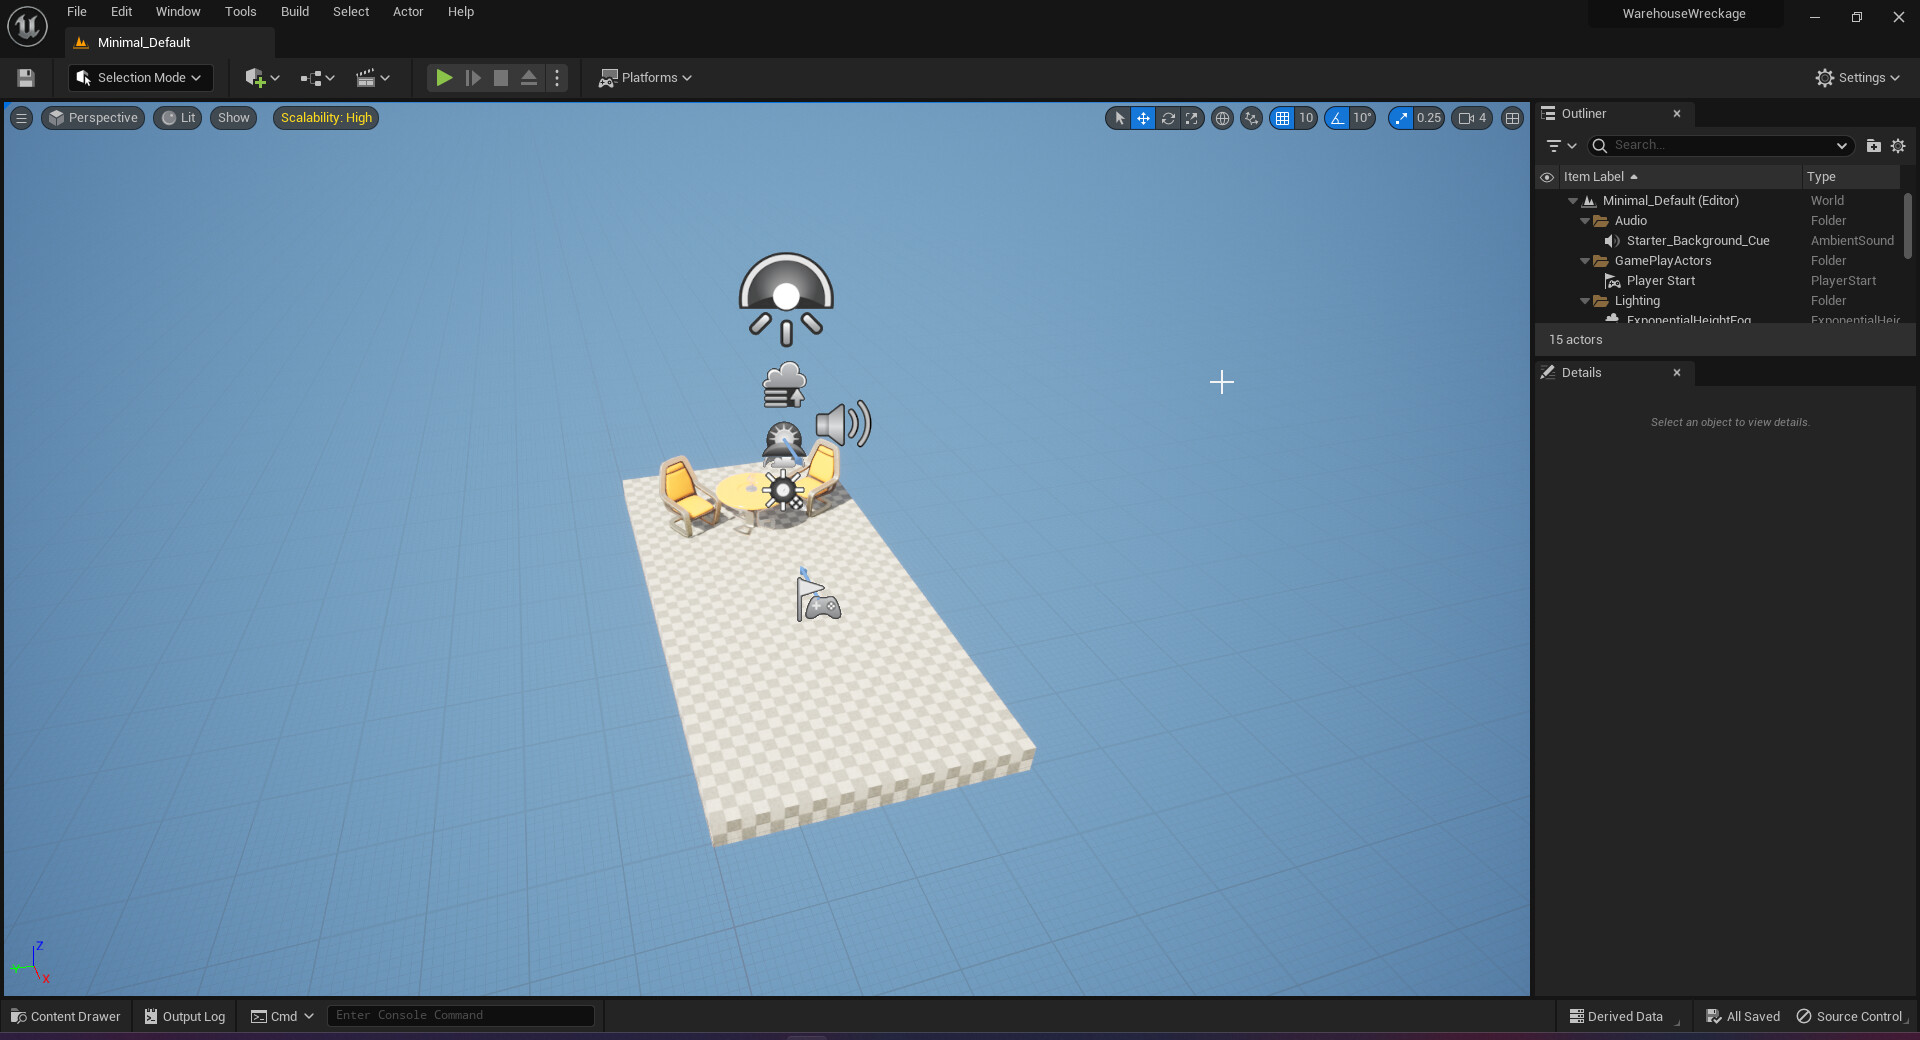Open the world/local coordinate system globe icon
This screenshot has height=1040, width=1920.
pos(1222,118)
